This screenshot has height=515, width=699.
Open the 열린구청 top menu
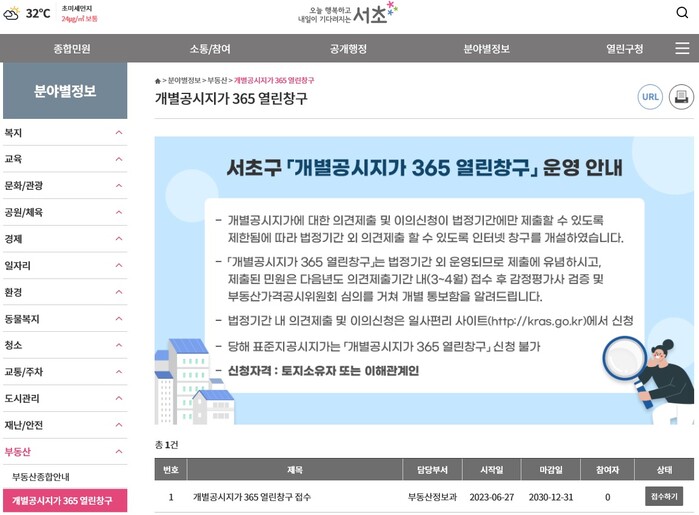coord(624,49)
